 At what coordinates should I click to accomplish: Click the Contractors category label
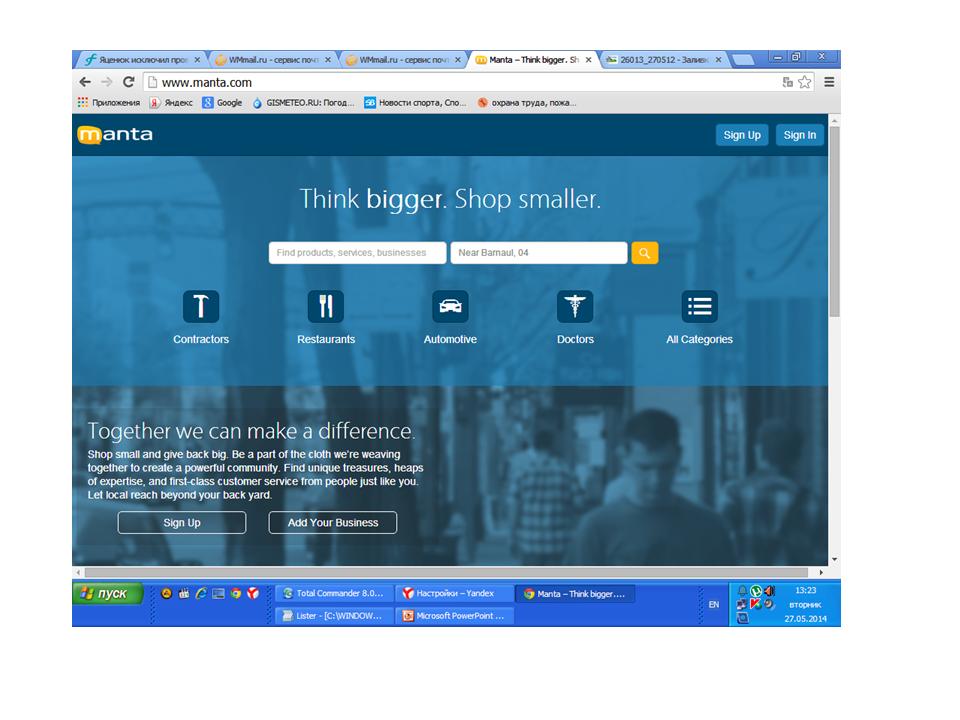click(x=201, y=339)
